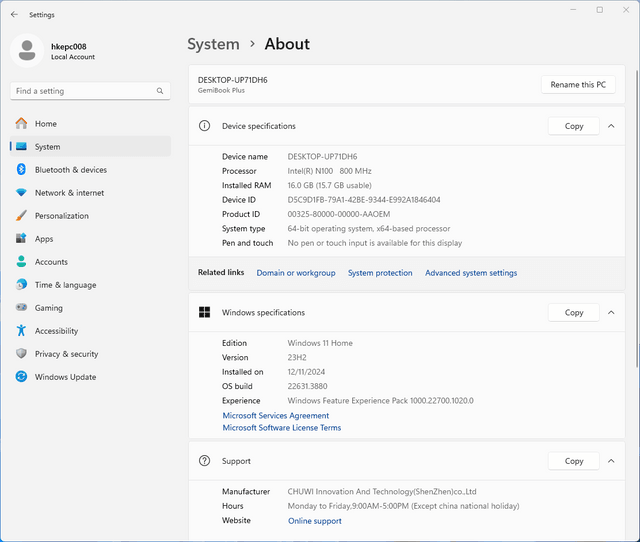Image resolution: width=640 pixels, height=542 pixels.
Task: Collapse the Windows specifications section
Action: tap(611, 313)
